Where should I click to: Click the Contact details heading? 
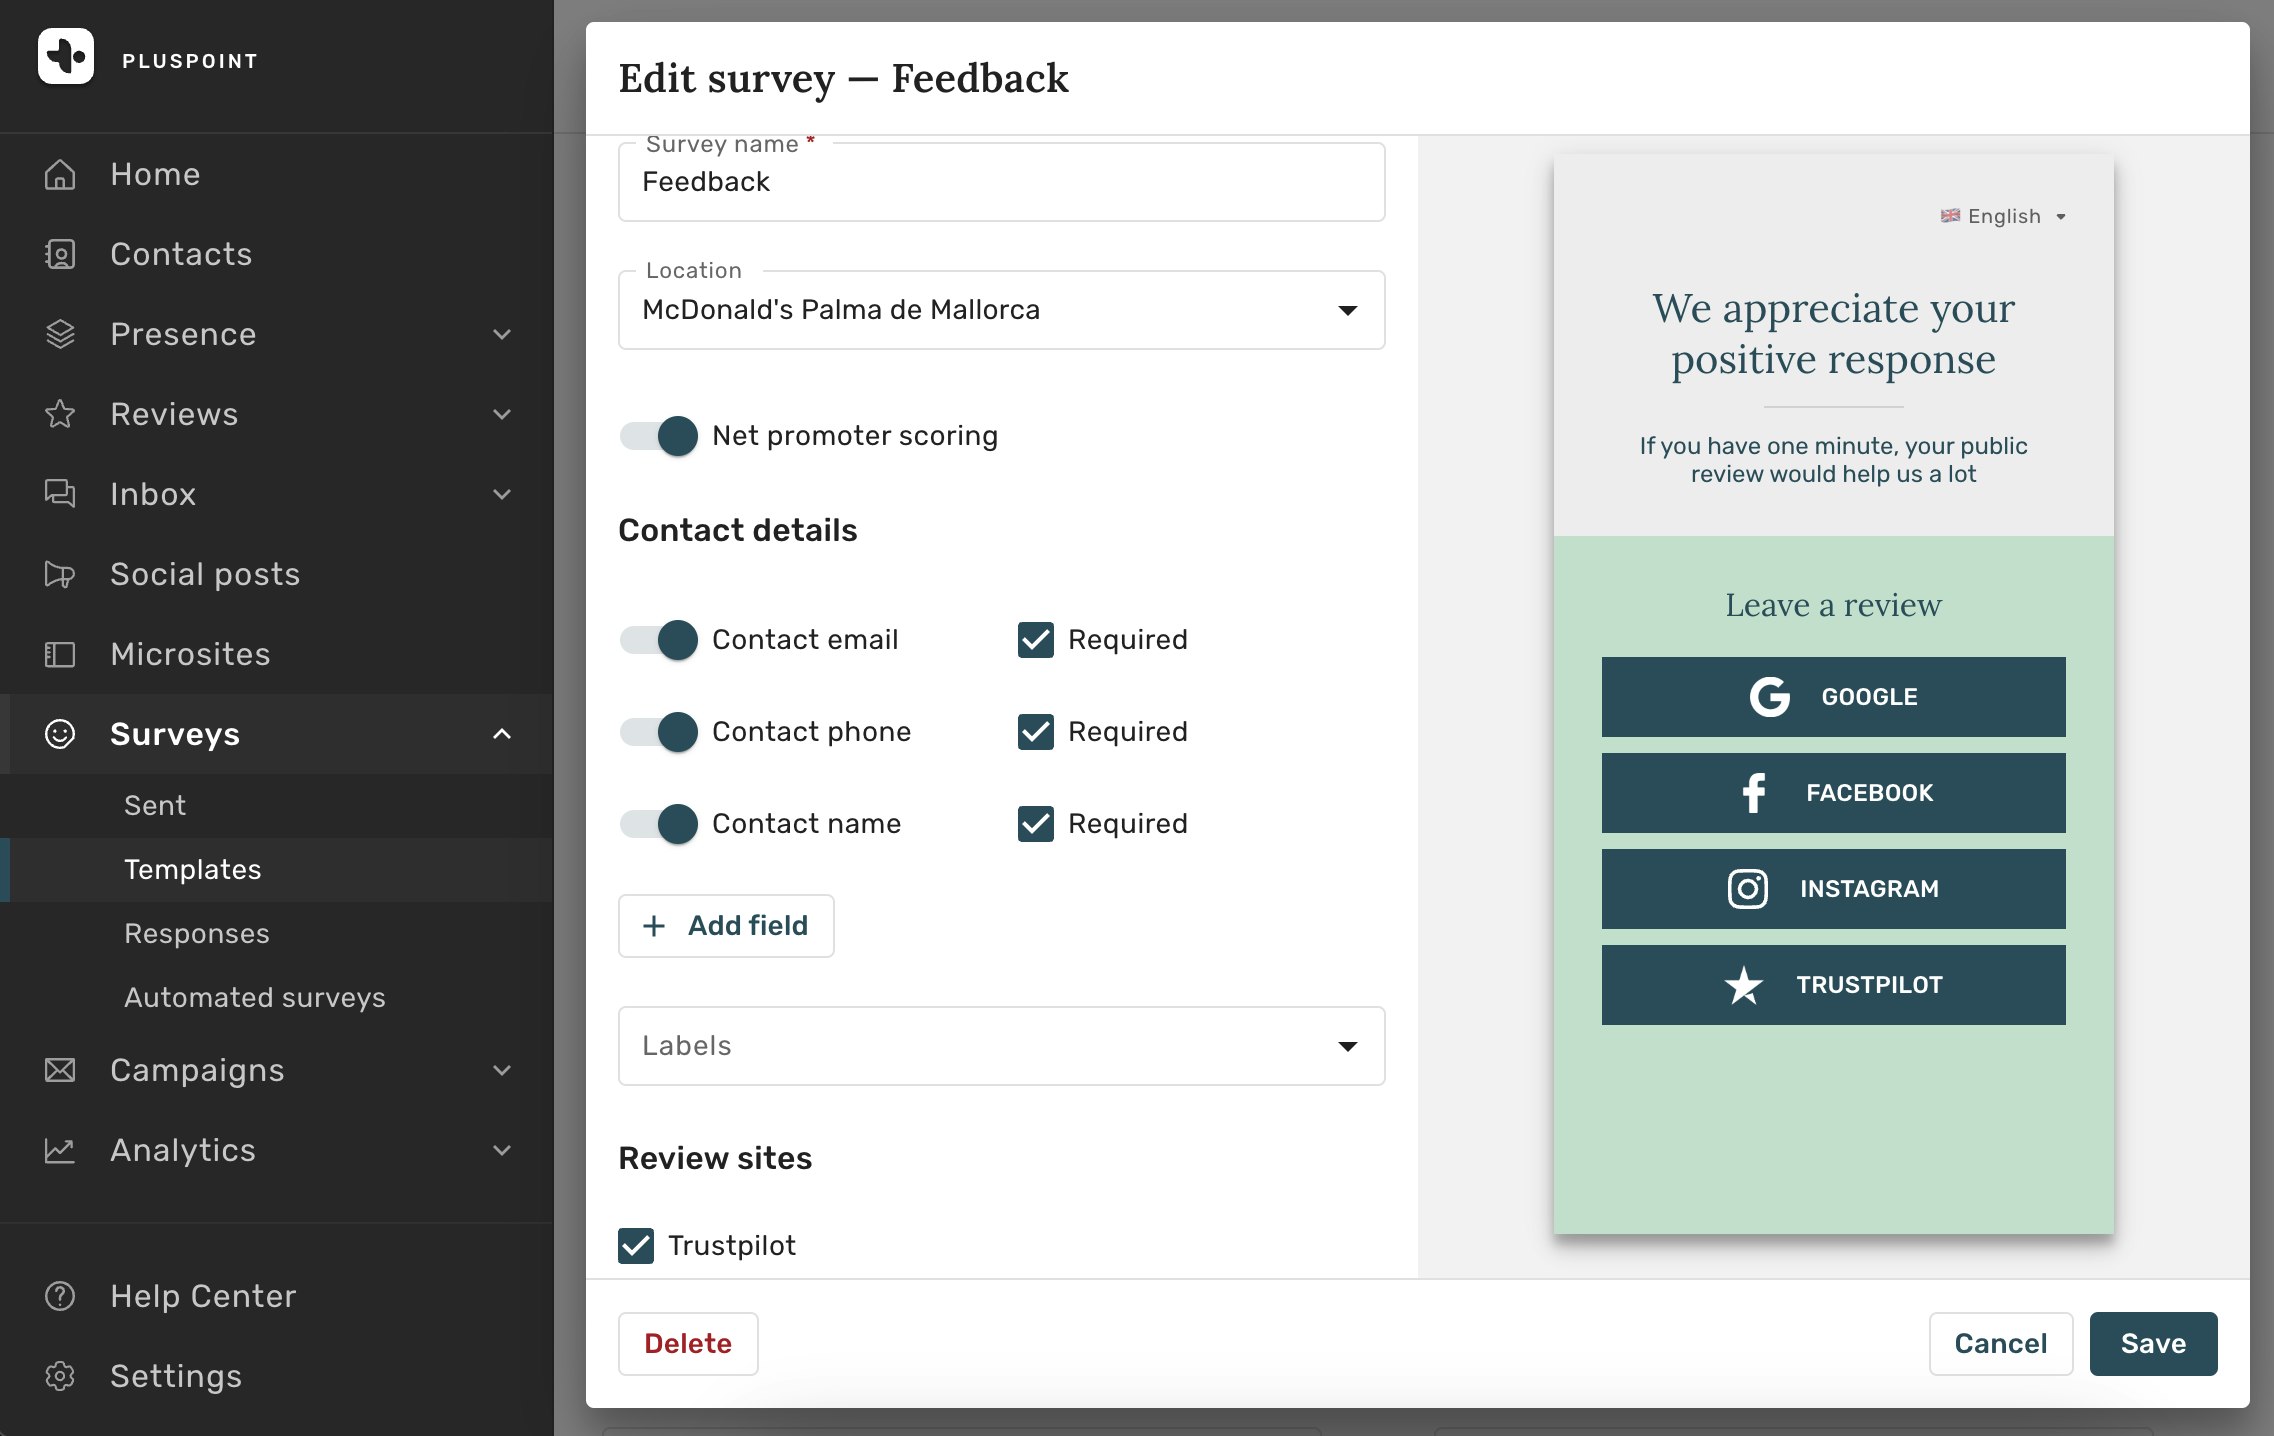pos(738,530)
